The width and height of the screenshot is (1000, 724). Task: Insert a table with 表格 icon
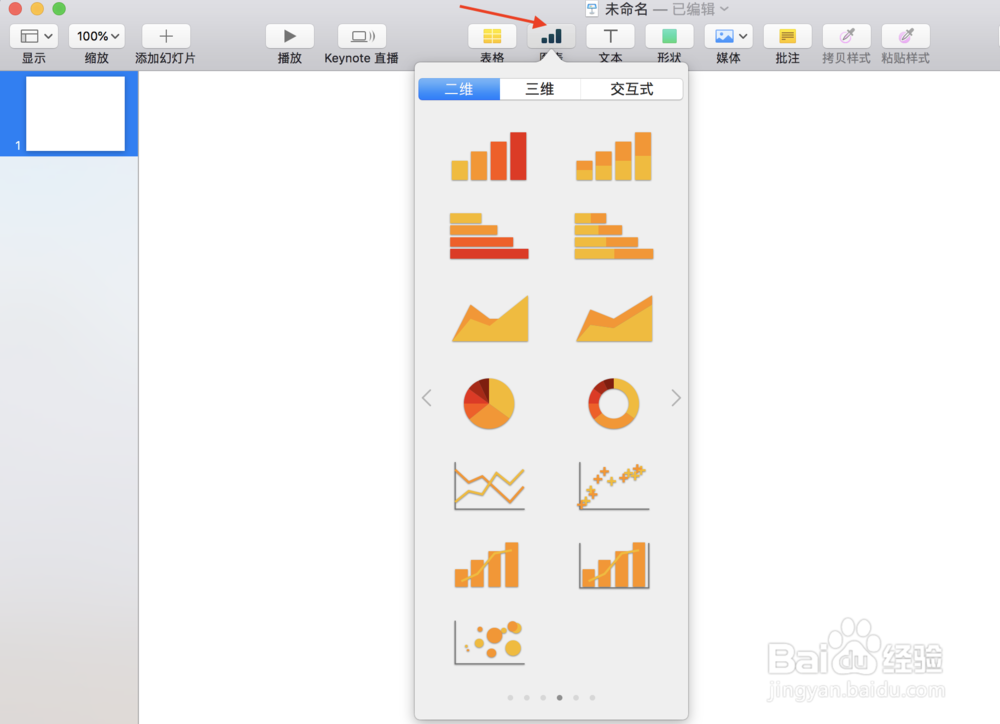492,36
